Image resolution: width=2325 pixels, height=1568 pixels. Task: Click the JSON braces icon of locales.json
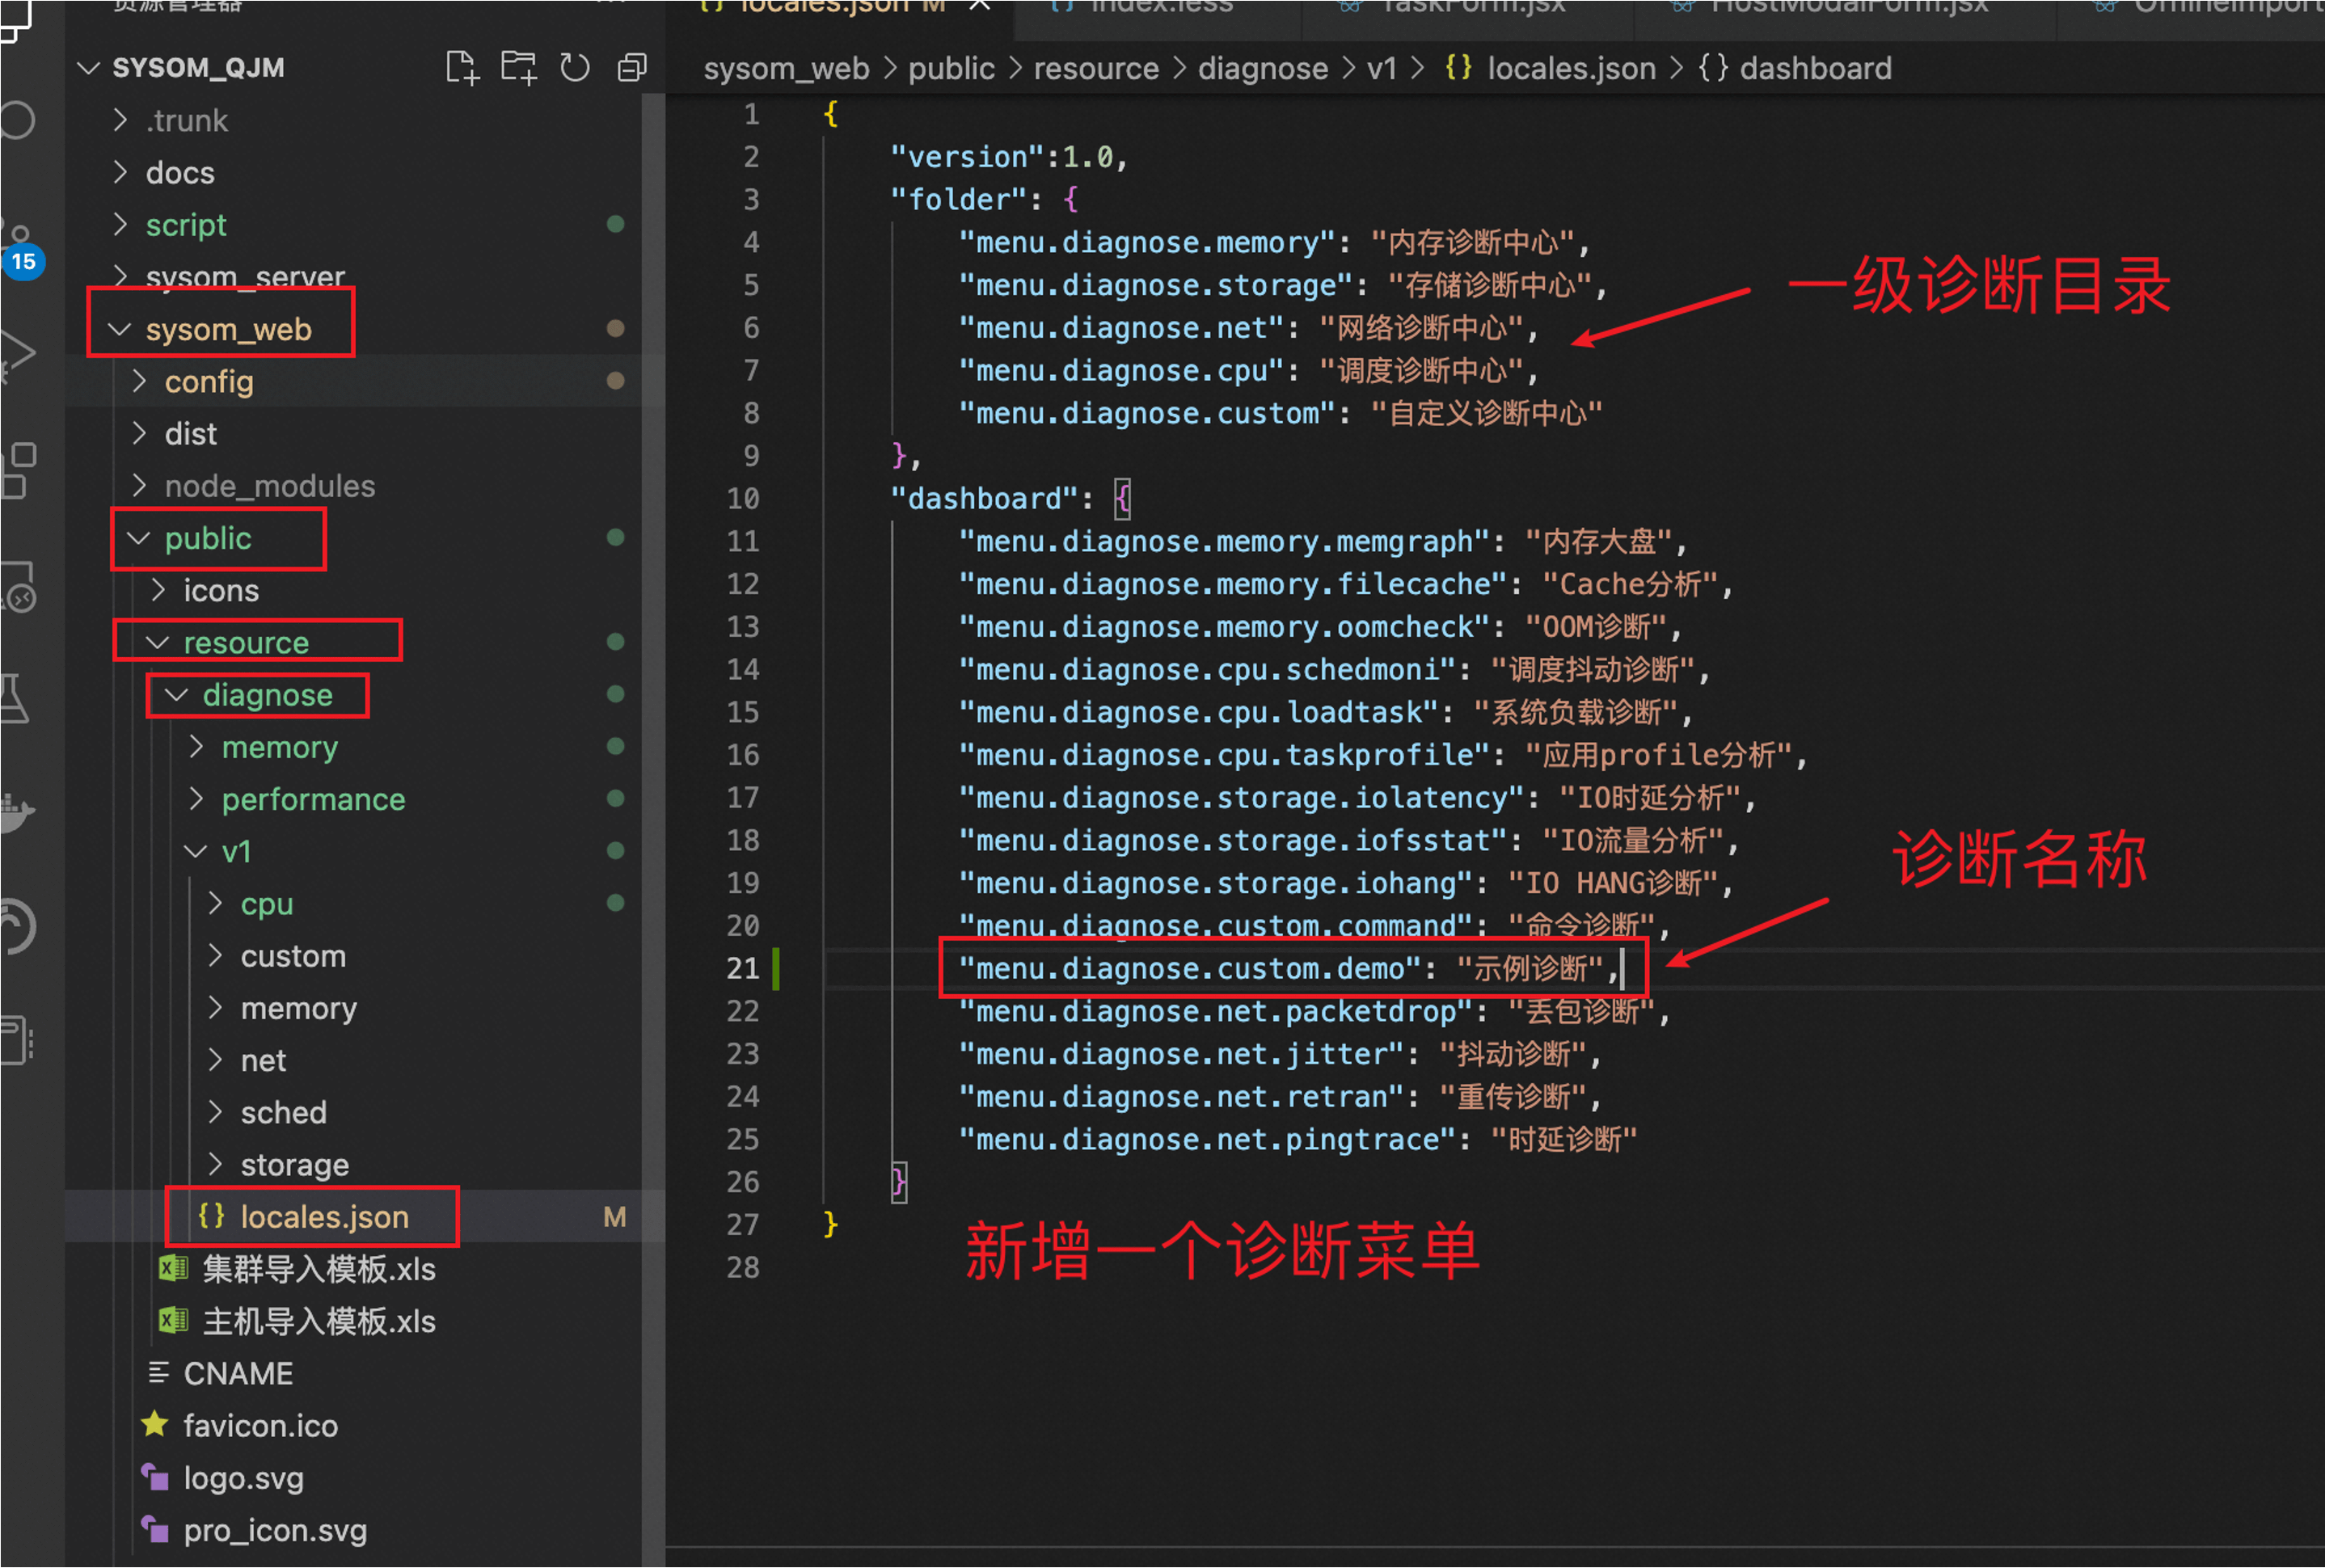[211, 1216]
